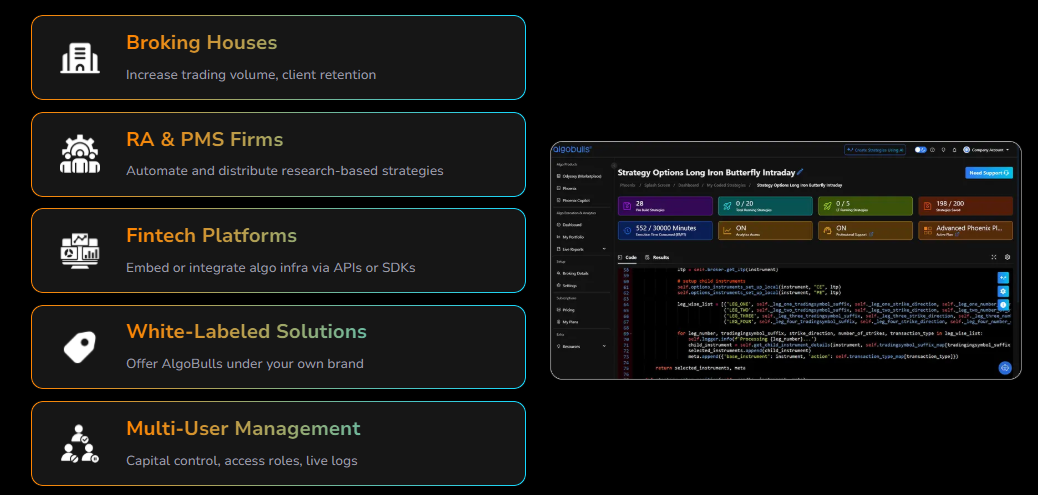This screenshot has width=1038, height=495.
Task: Click the blue floating info button on code
Action: click(1004, 305)
